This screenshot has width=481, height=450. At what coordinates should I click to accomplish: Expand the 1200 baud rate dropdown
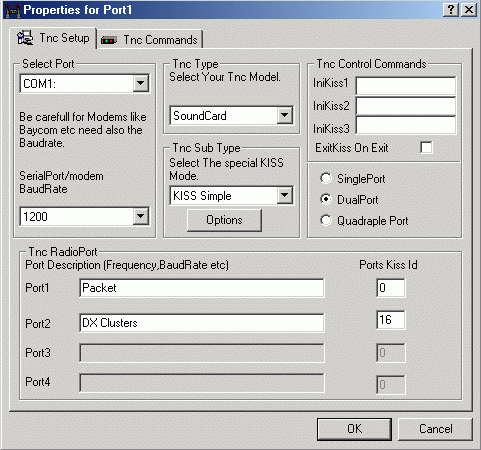(x=141, y=216)
